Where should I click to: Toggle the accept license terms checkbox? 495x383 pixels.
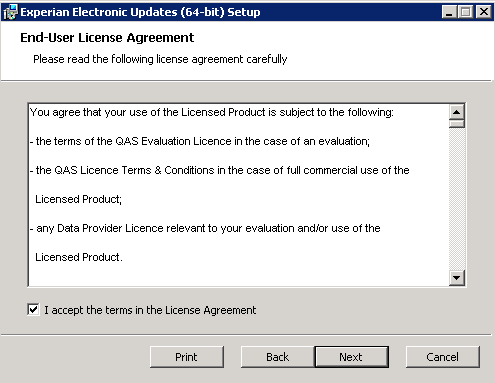point(33,310)
